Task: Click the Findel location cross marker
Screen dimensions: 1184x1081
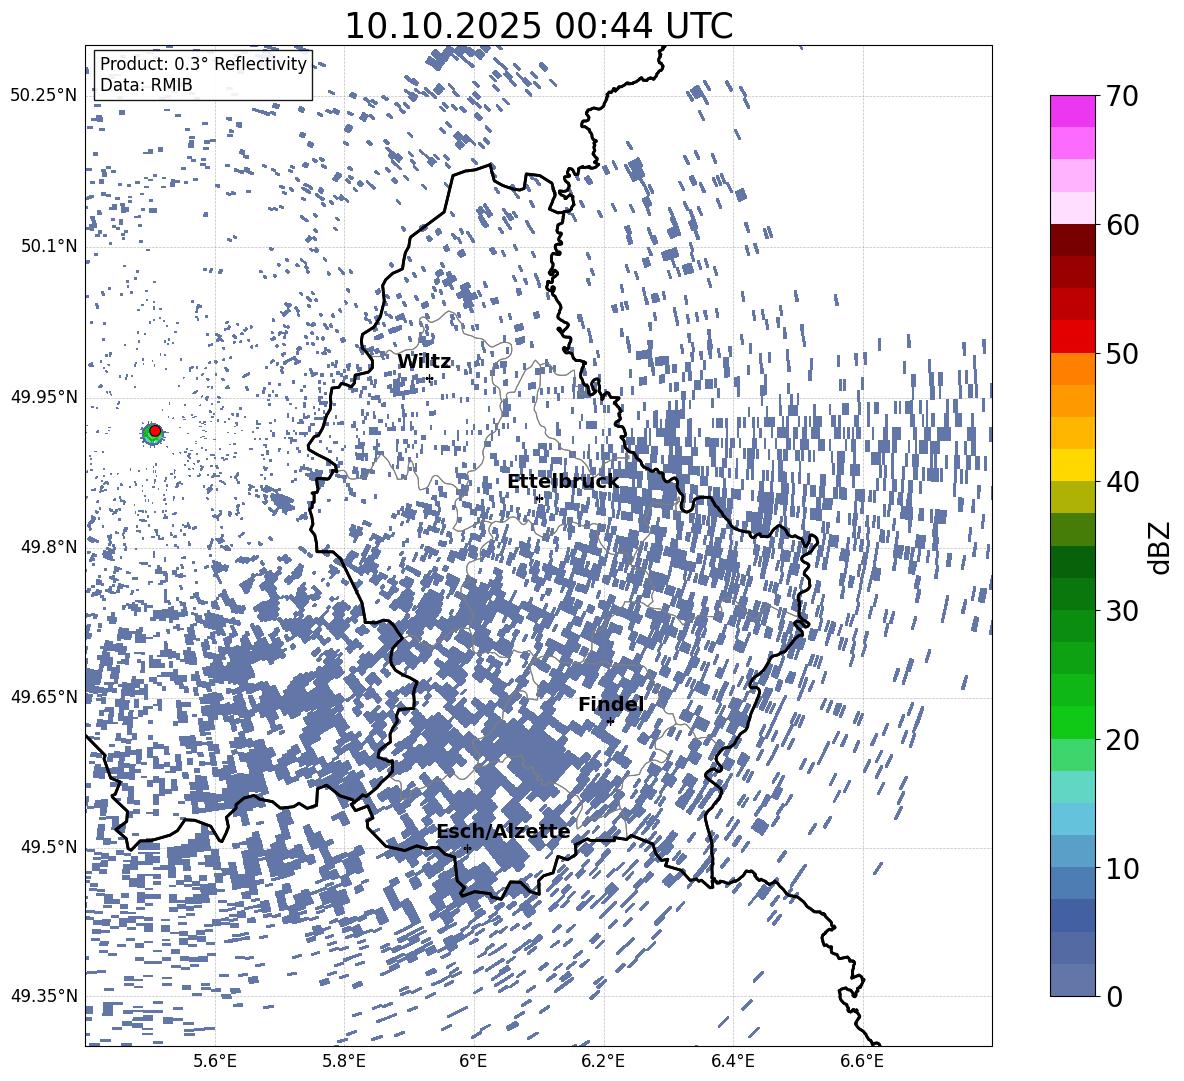Action: point(610,722)
